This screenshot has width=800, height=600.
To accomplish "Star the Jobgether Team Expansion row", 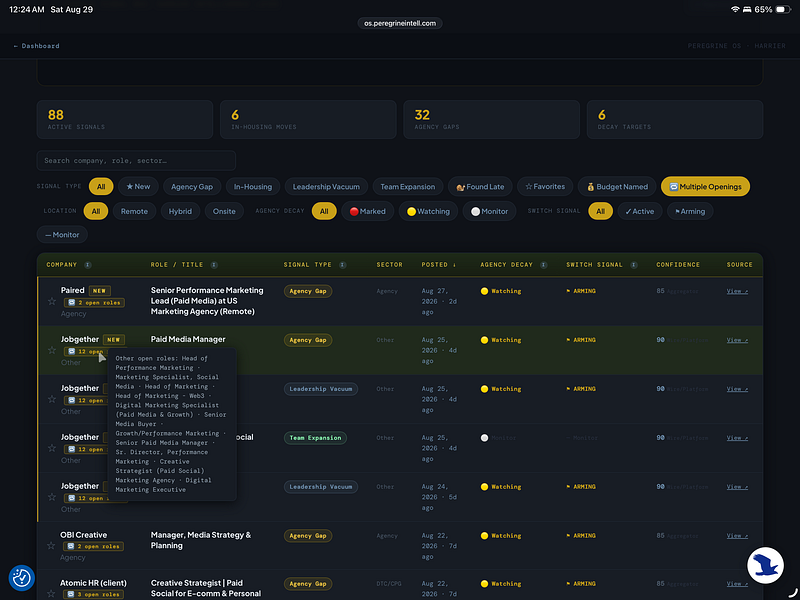I will coord(52,448).
